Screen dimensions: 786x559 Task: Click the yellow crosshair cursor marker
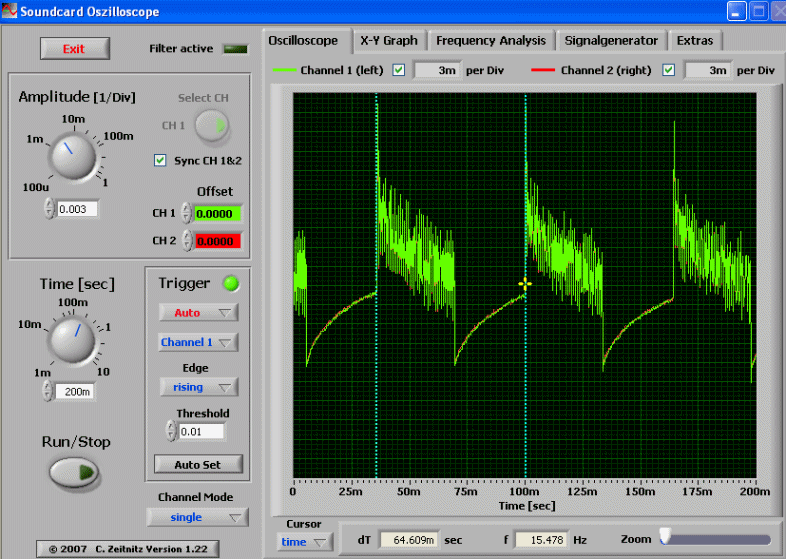pos(525,285)
